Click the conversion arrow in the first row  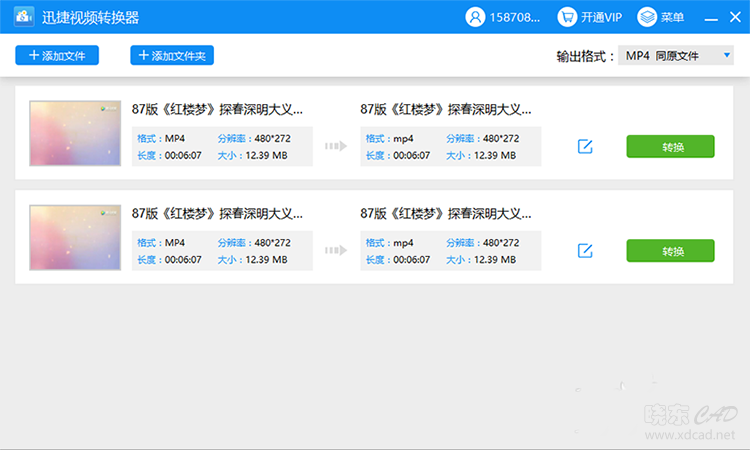point(336,146)
